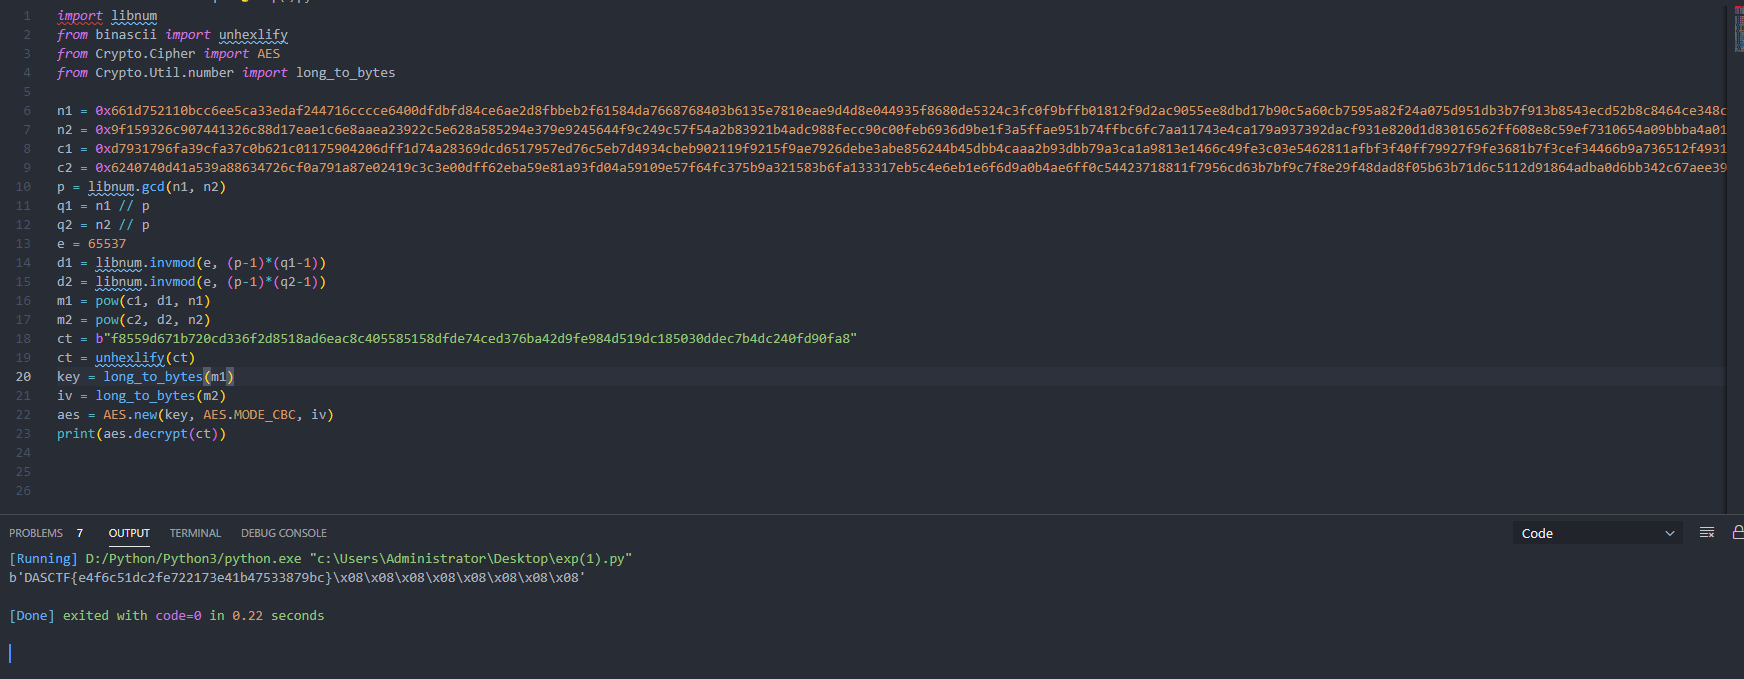Switch to the DEBUG CONSOLE tab

point(284,533)
